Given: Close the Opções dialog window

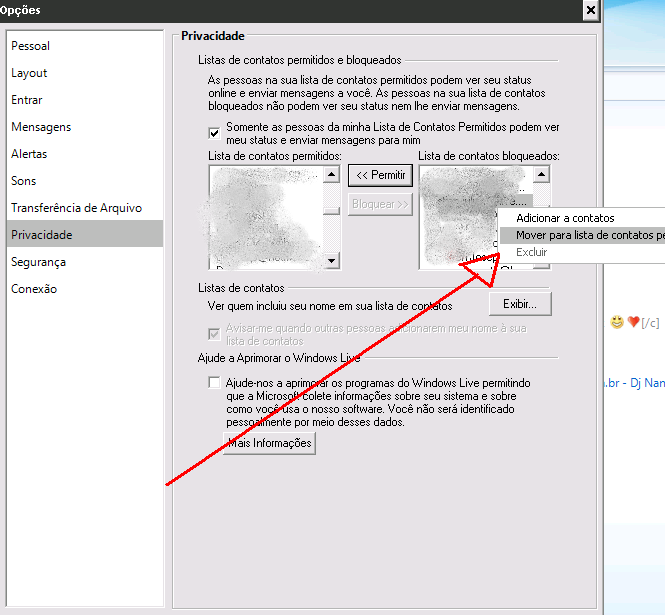Looking at the screenshot, I should tap(590, 9).
